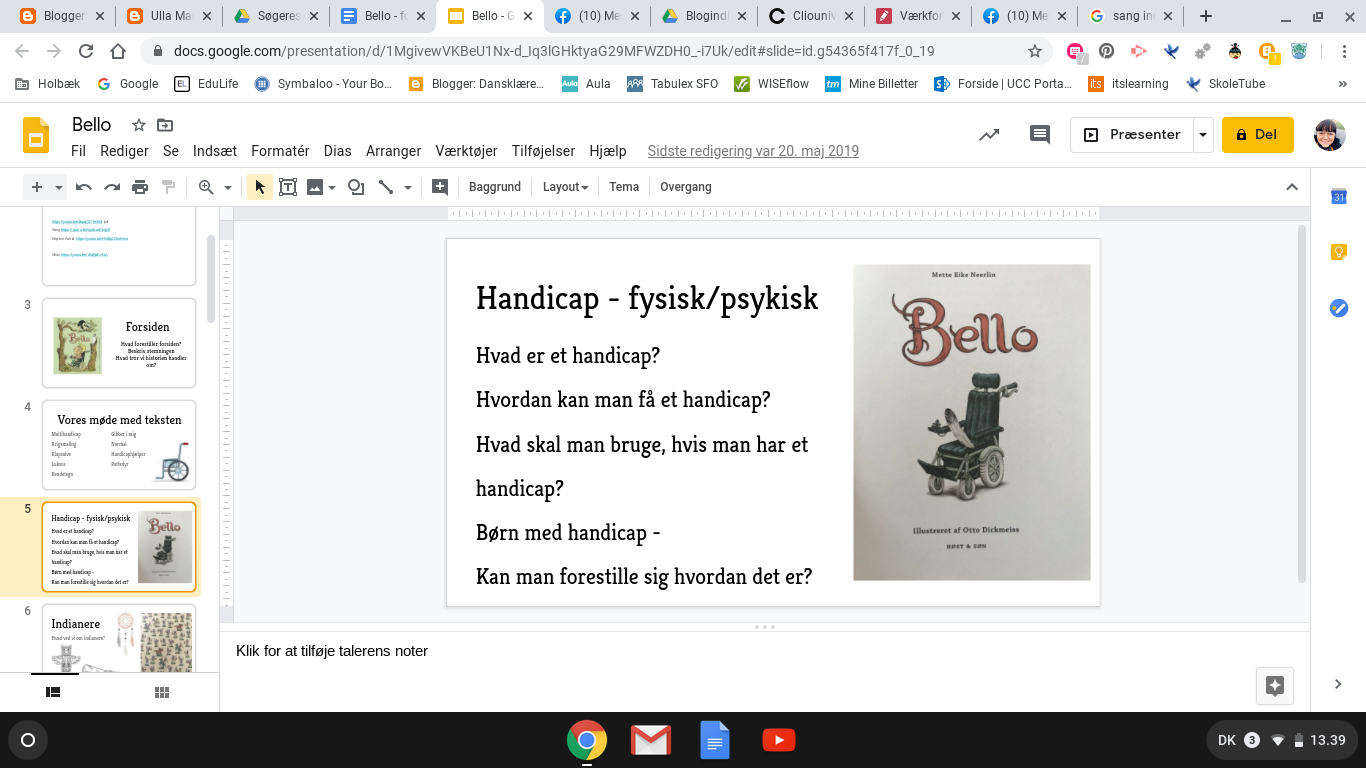Screen dimensions: 1366x768
Task: Select the arrow cursor tool
Action: point(259,187)
